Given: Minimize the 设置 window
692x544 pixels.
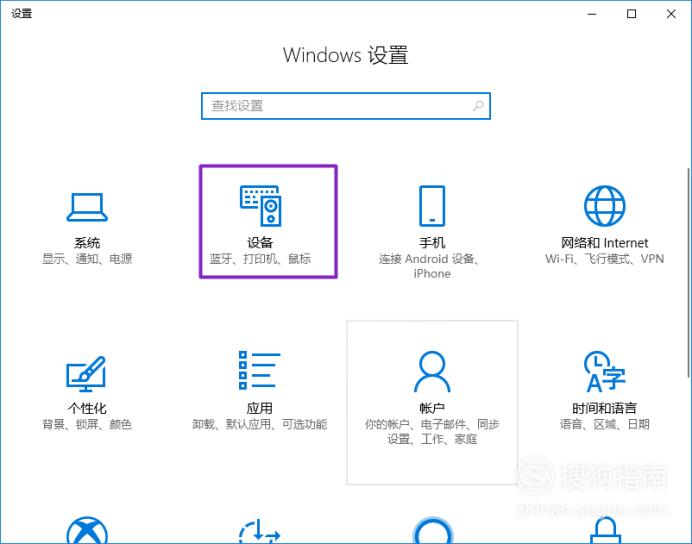Looking at the screenshot, I should coord(592,14).
